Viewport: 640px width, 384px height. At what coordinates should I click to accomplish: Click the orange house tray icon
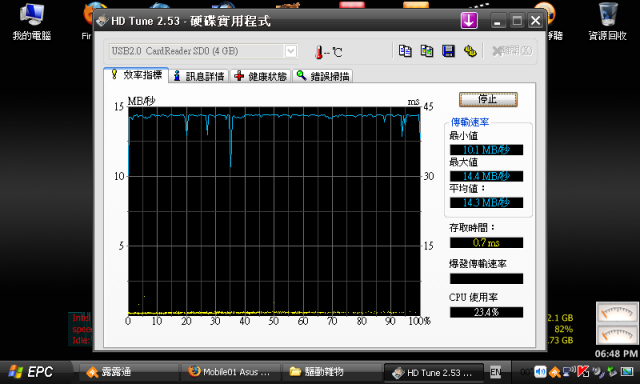554,372
